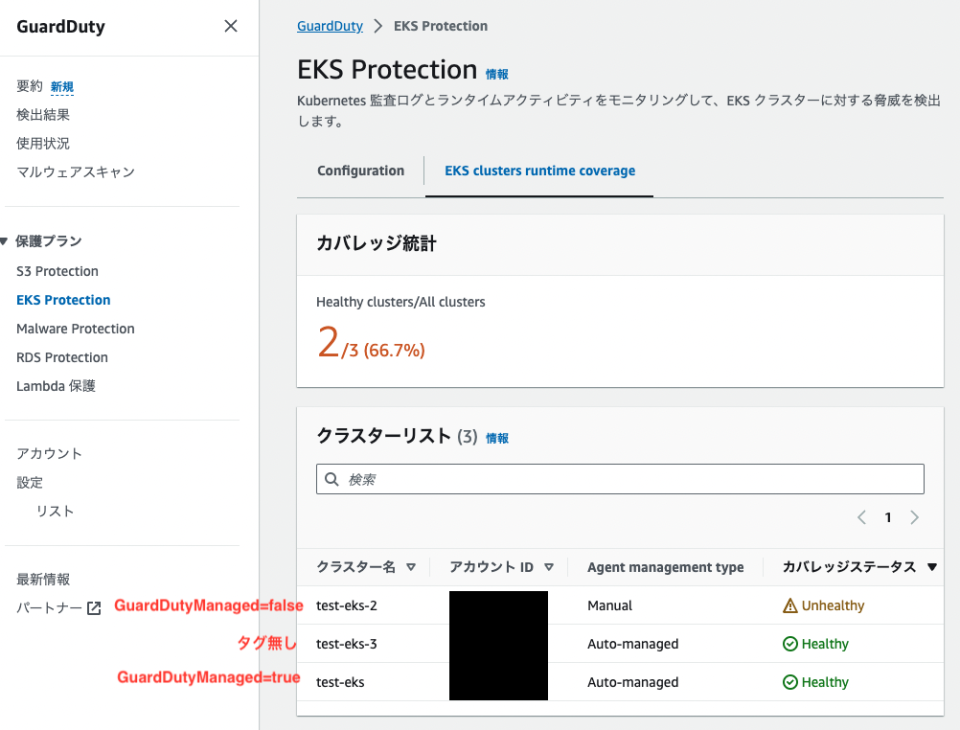The image size is (960, 730).
Task: Click the external link icon beside パートナー
Action: click(95, 607)
